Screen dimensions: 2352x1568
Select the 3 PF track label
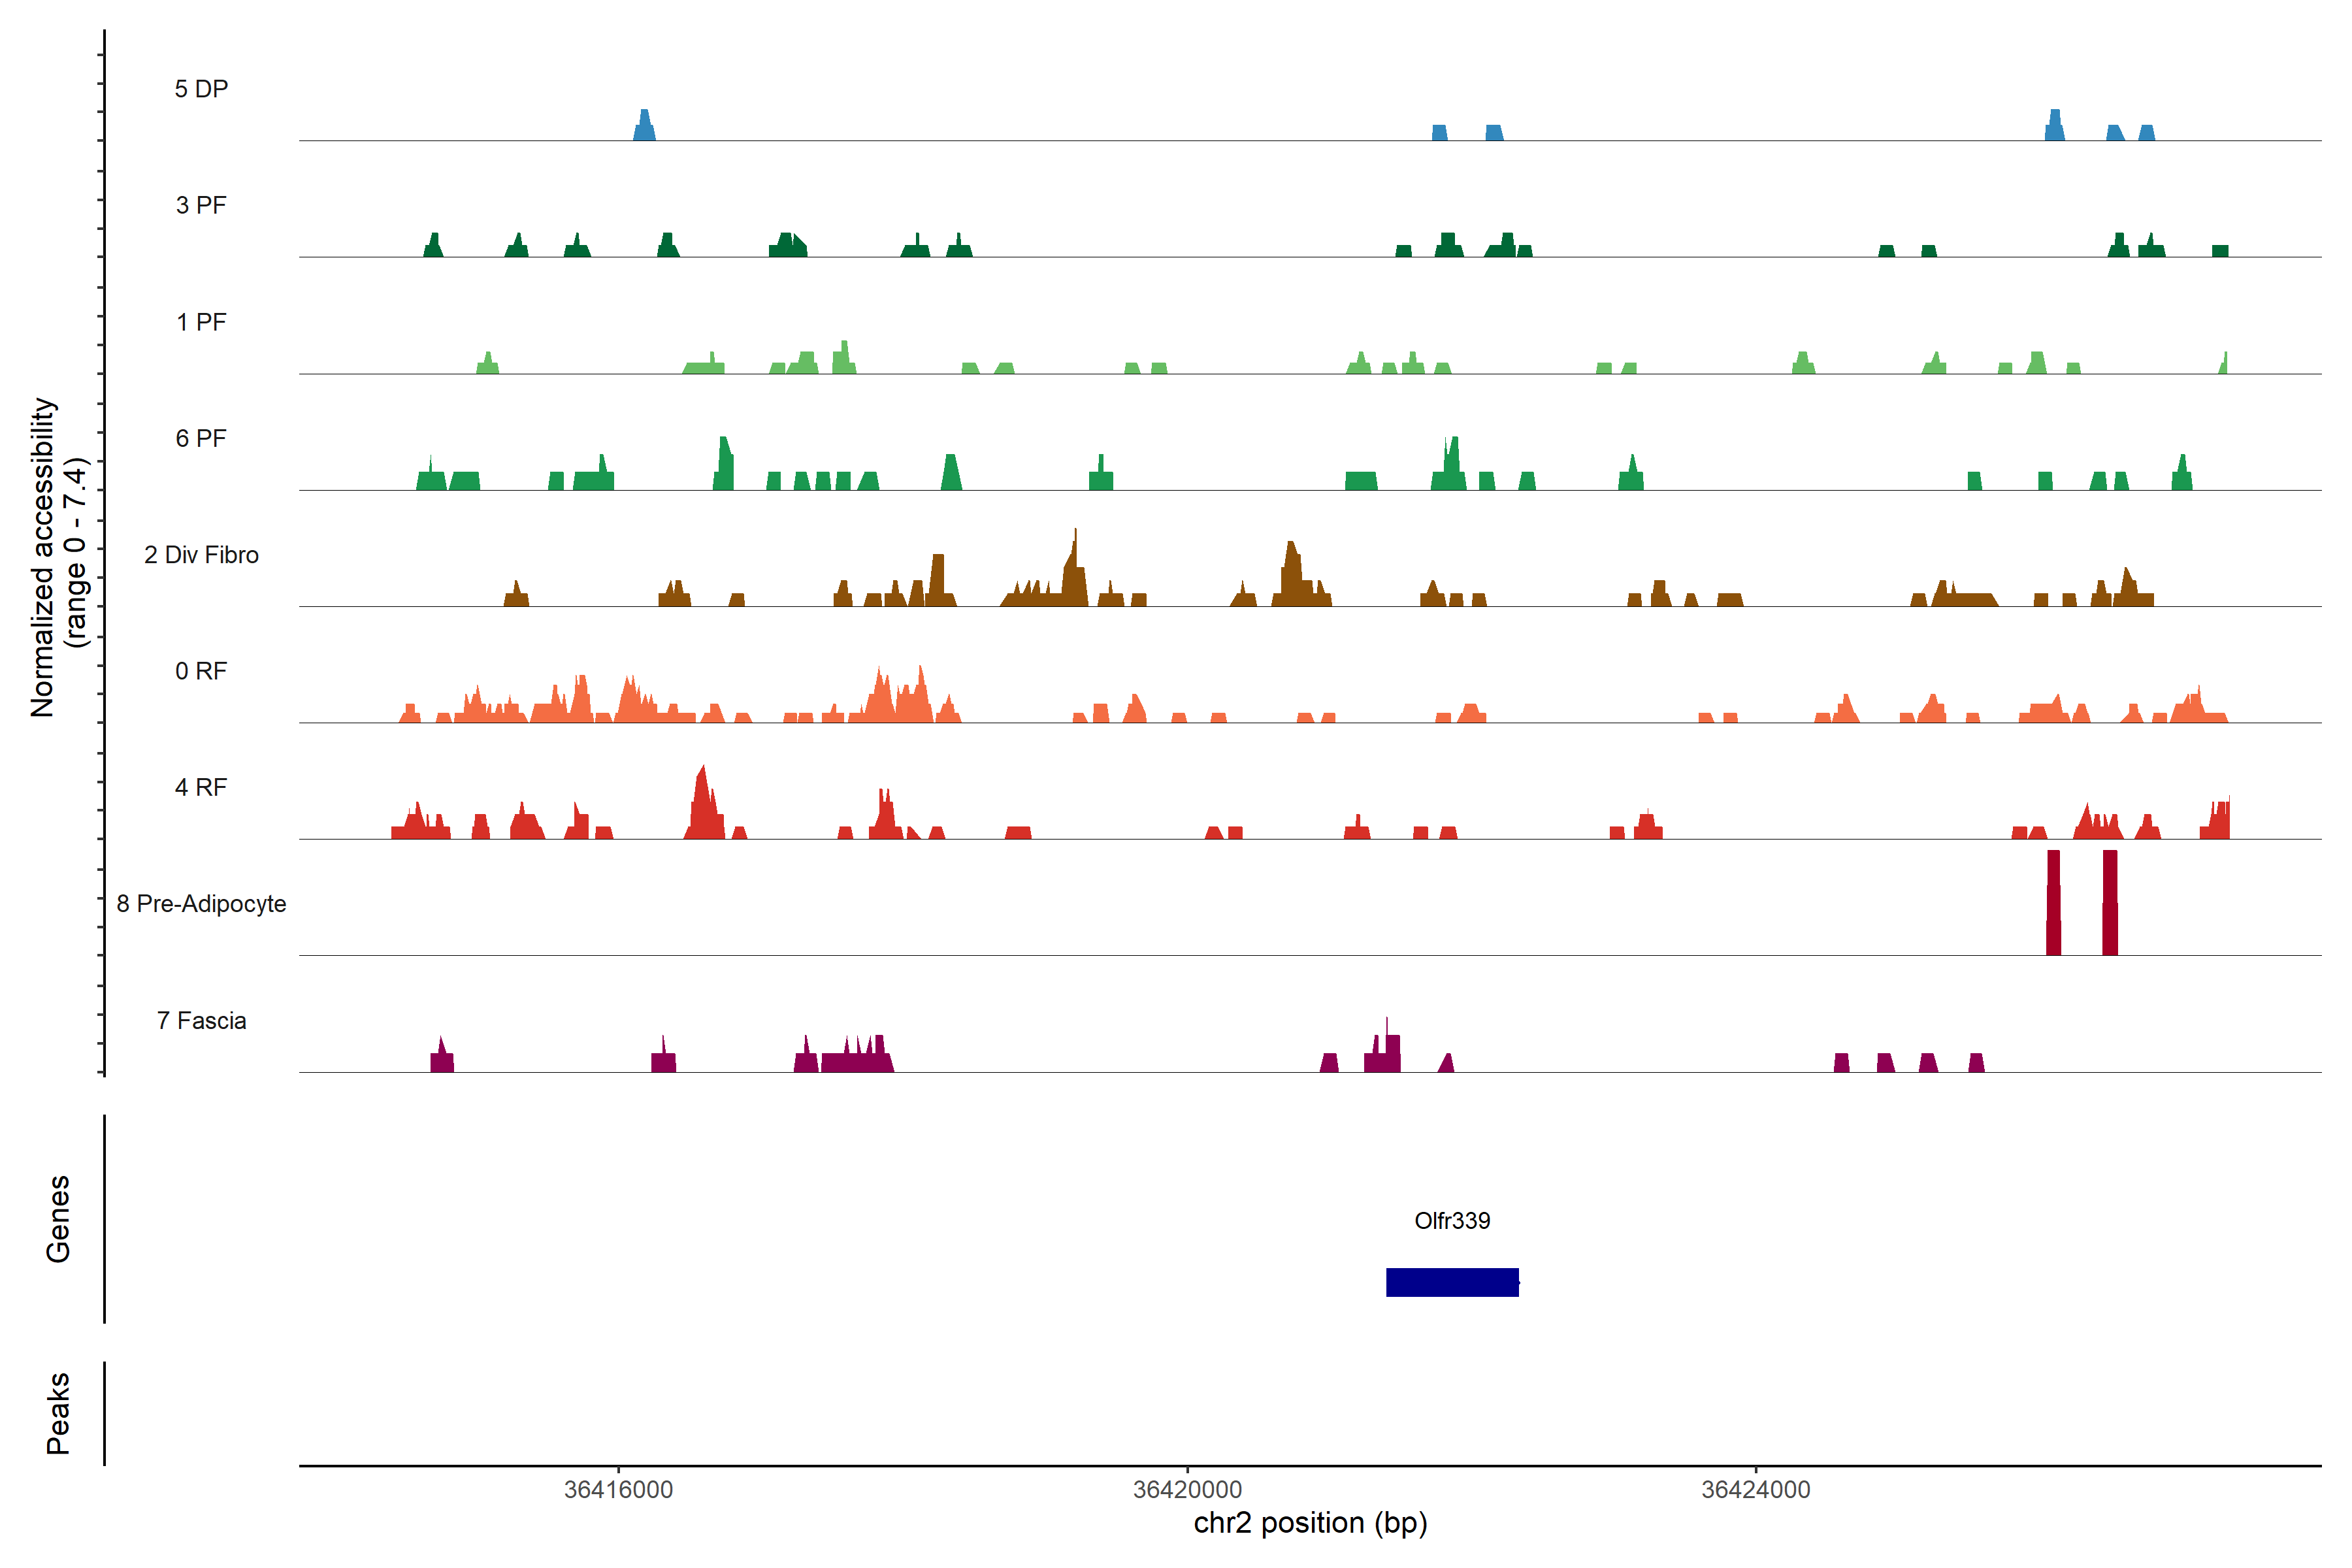tap(201, 205)
